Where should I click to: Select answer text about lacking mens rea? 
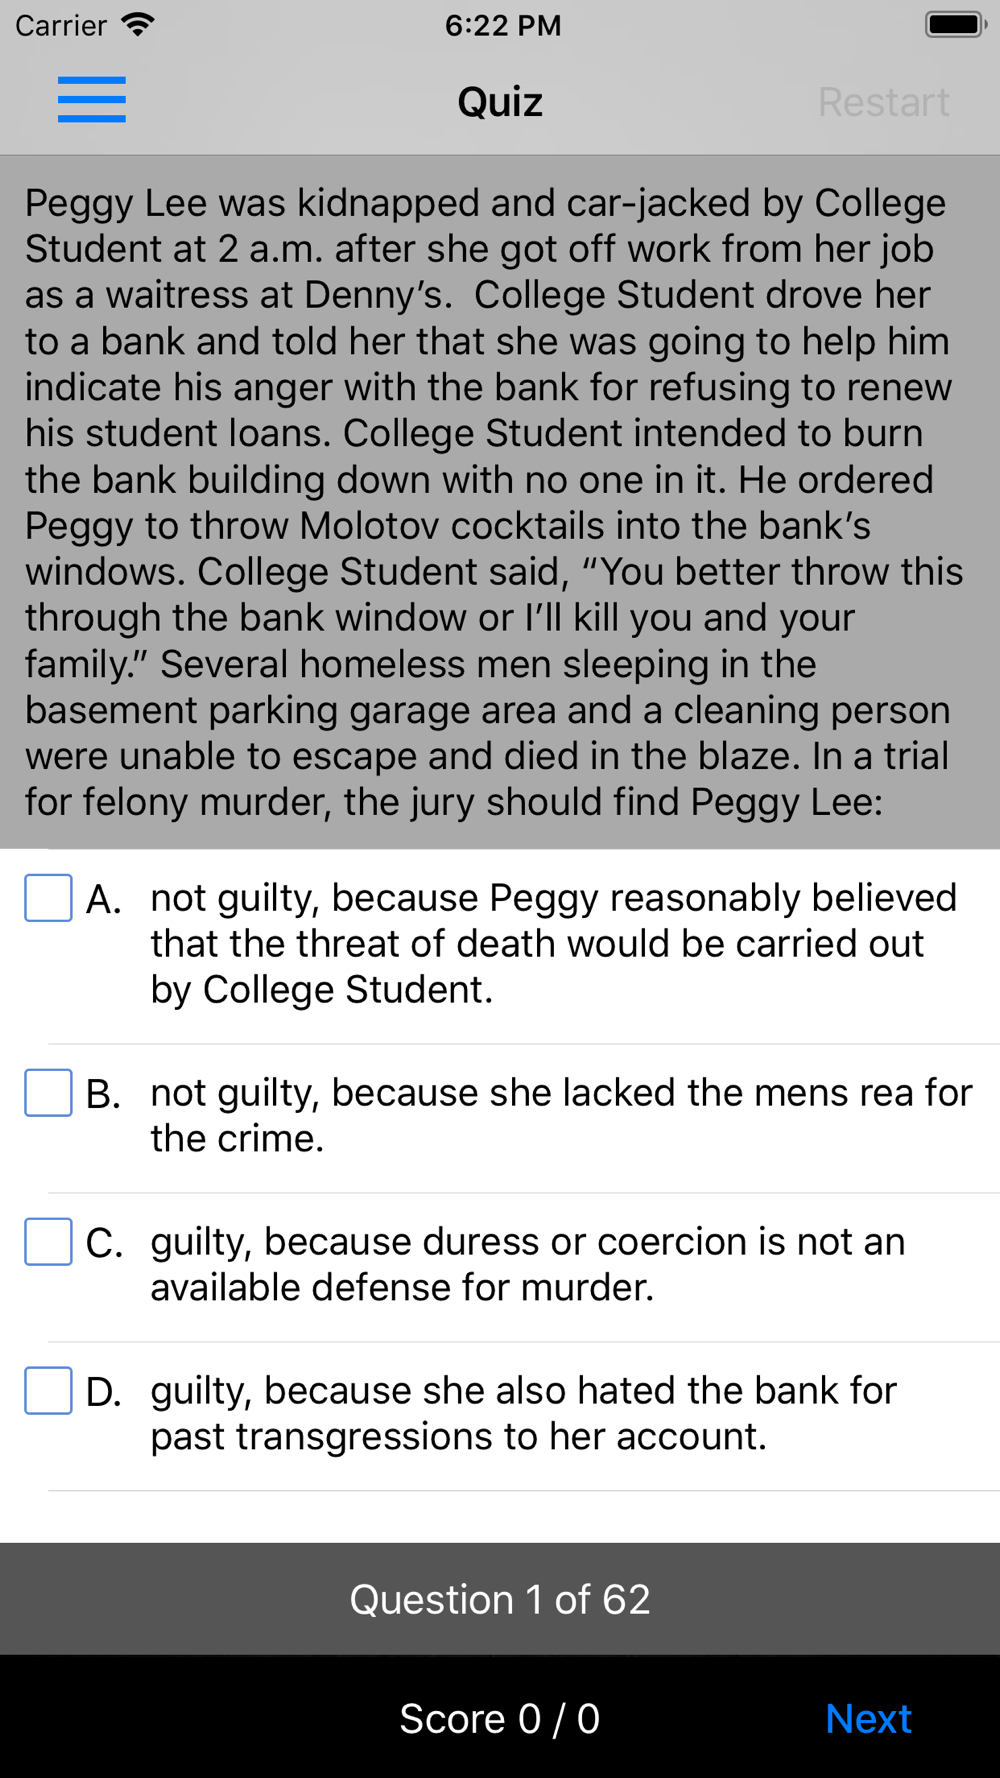pyautogui.click(x=561, y=1116)
